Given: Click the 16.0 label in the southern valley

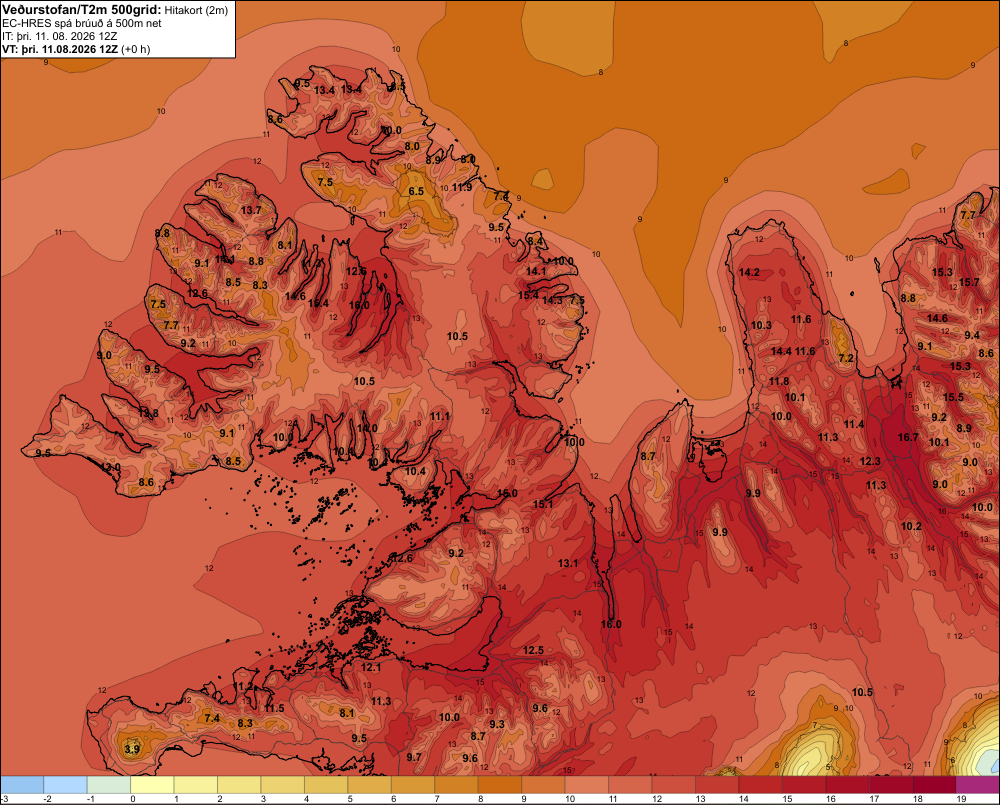Looking at the screenshot, I should click(611, 624).
